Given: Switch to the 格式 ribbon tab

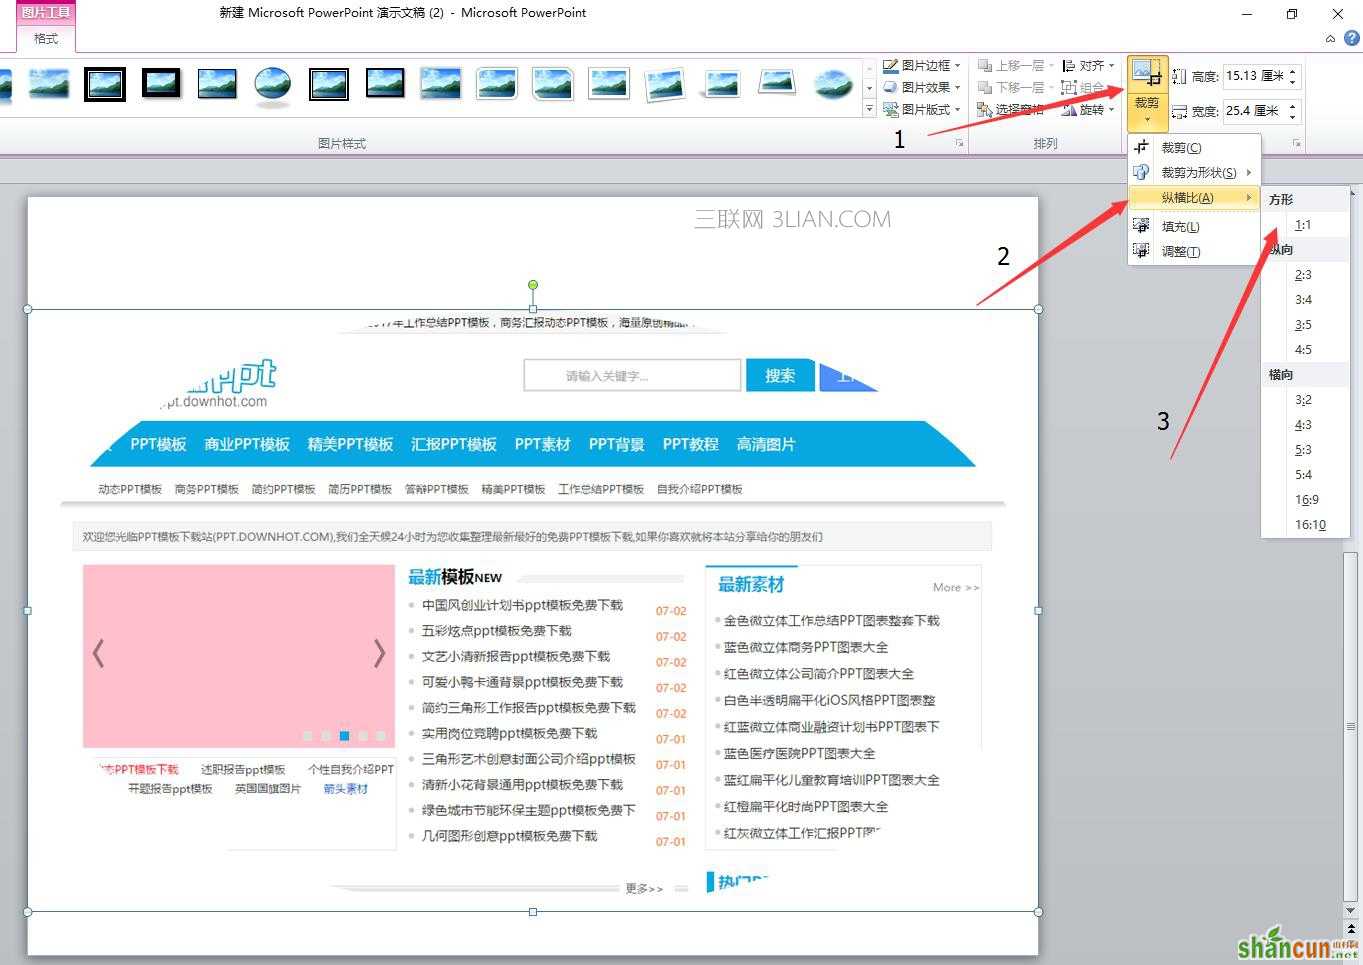Looking at the screenshot, I should pyautogui.click(x=46, y=38).
